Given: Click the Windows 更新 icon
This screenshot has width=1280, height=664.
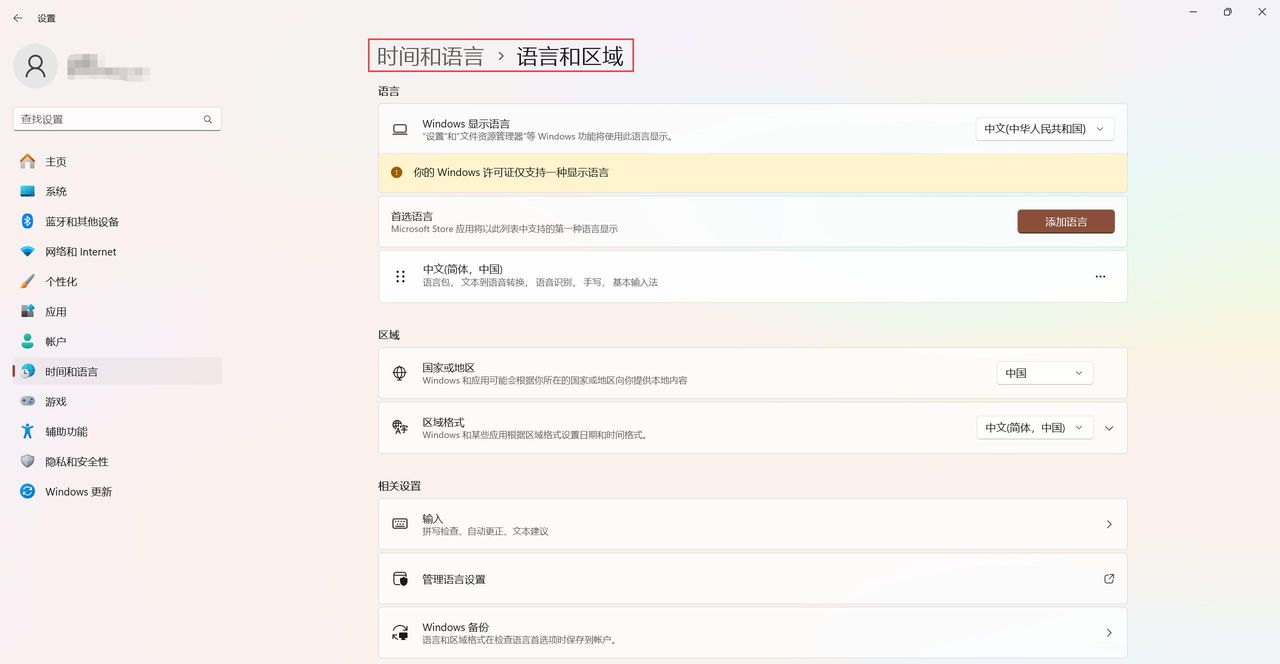Looking at the screenshot, I should tap(27, 491).
